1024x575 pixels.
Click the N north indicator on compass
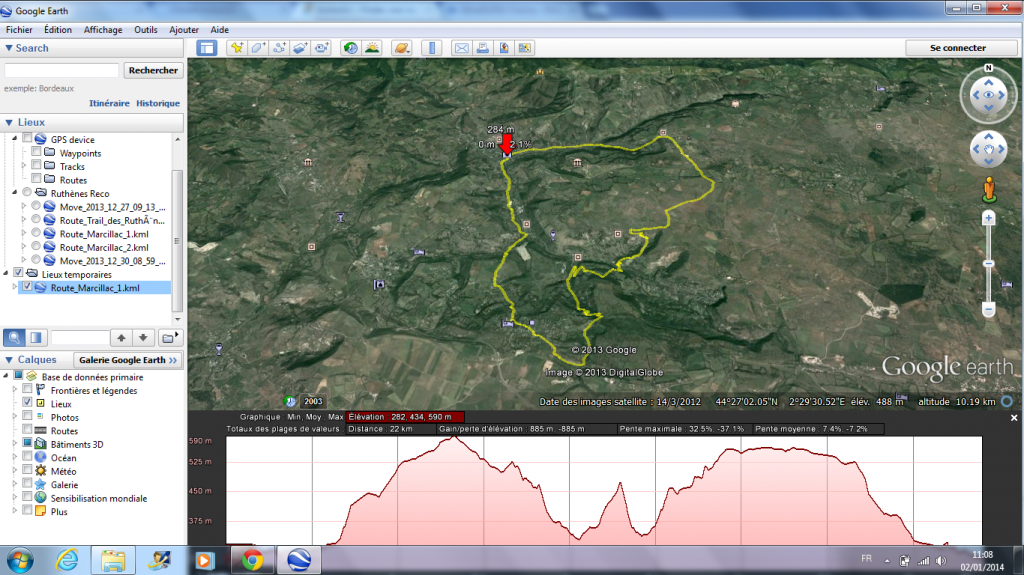(989, 68)
